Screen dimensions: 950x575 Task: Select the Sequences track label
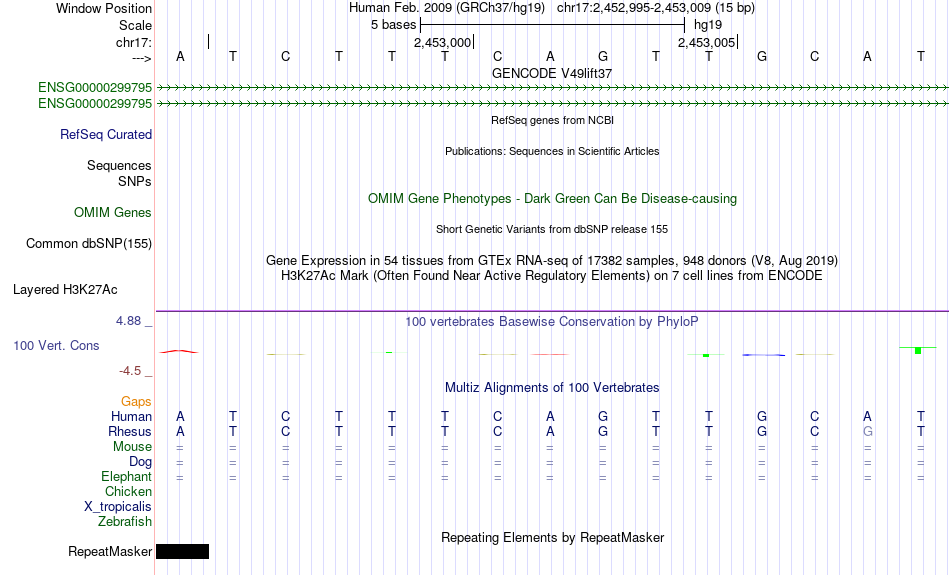tap(119, 165)
